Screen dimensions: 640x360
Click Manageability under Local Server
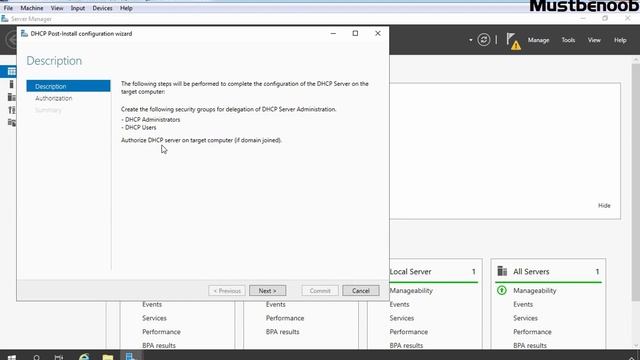click(x=411, y=291)
